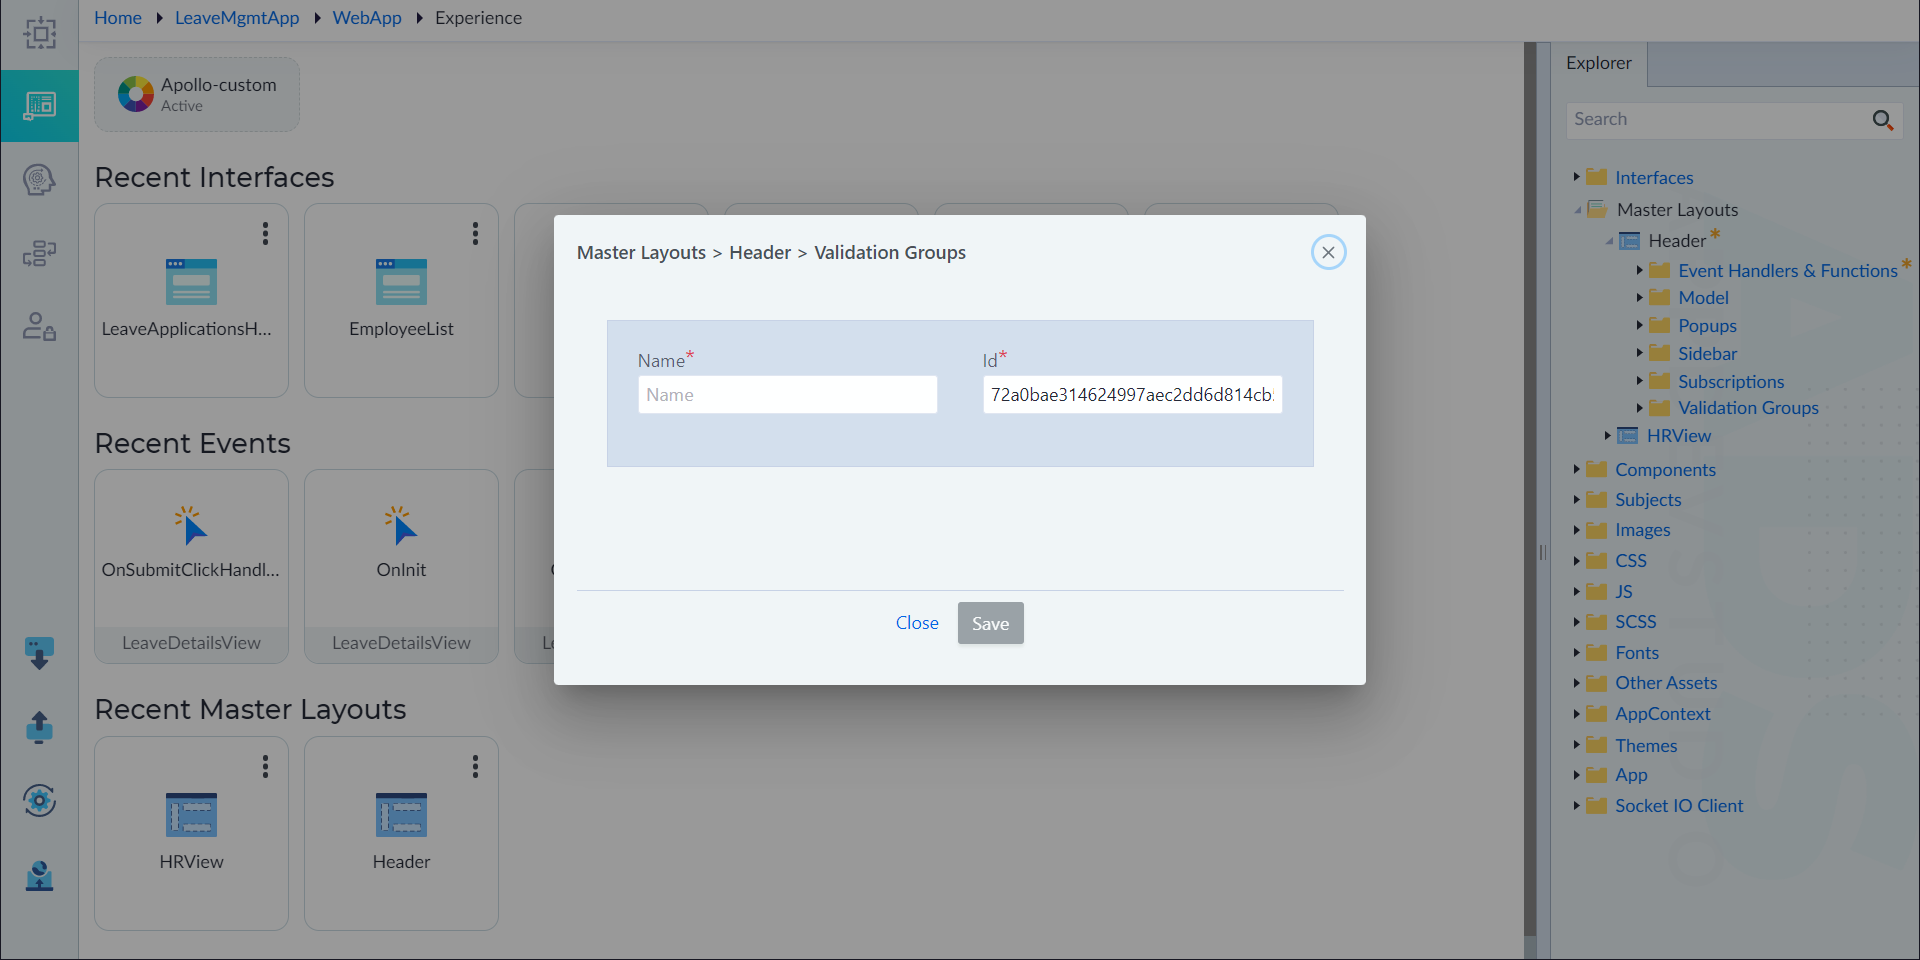Screen dimensions: 1920x960
Task: Open WebApp breadcrumb link
Action: pos(367,18)
